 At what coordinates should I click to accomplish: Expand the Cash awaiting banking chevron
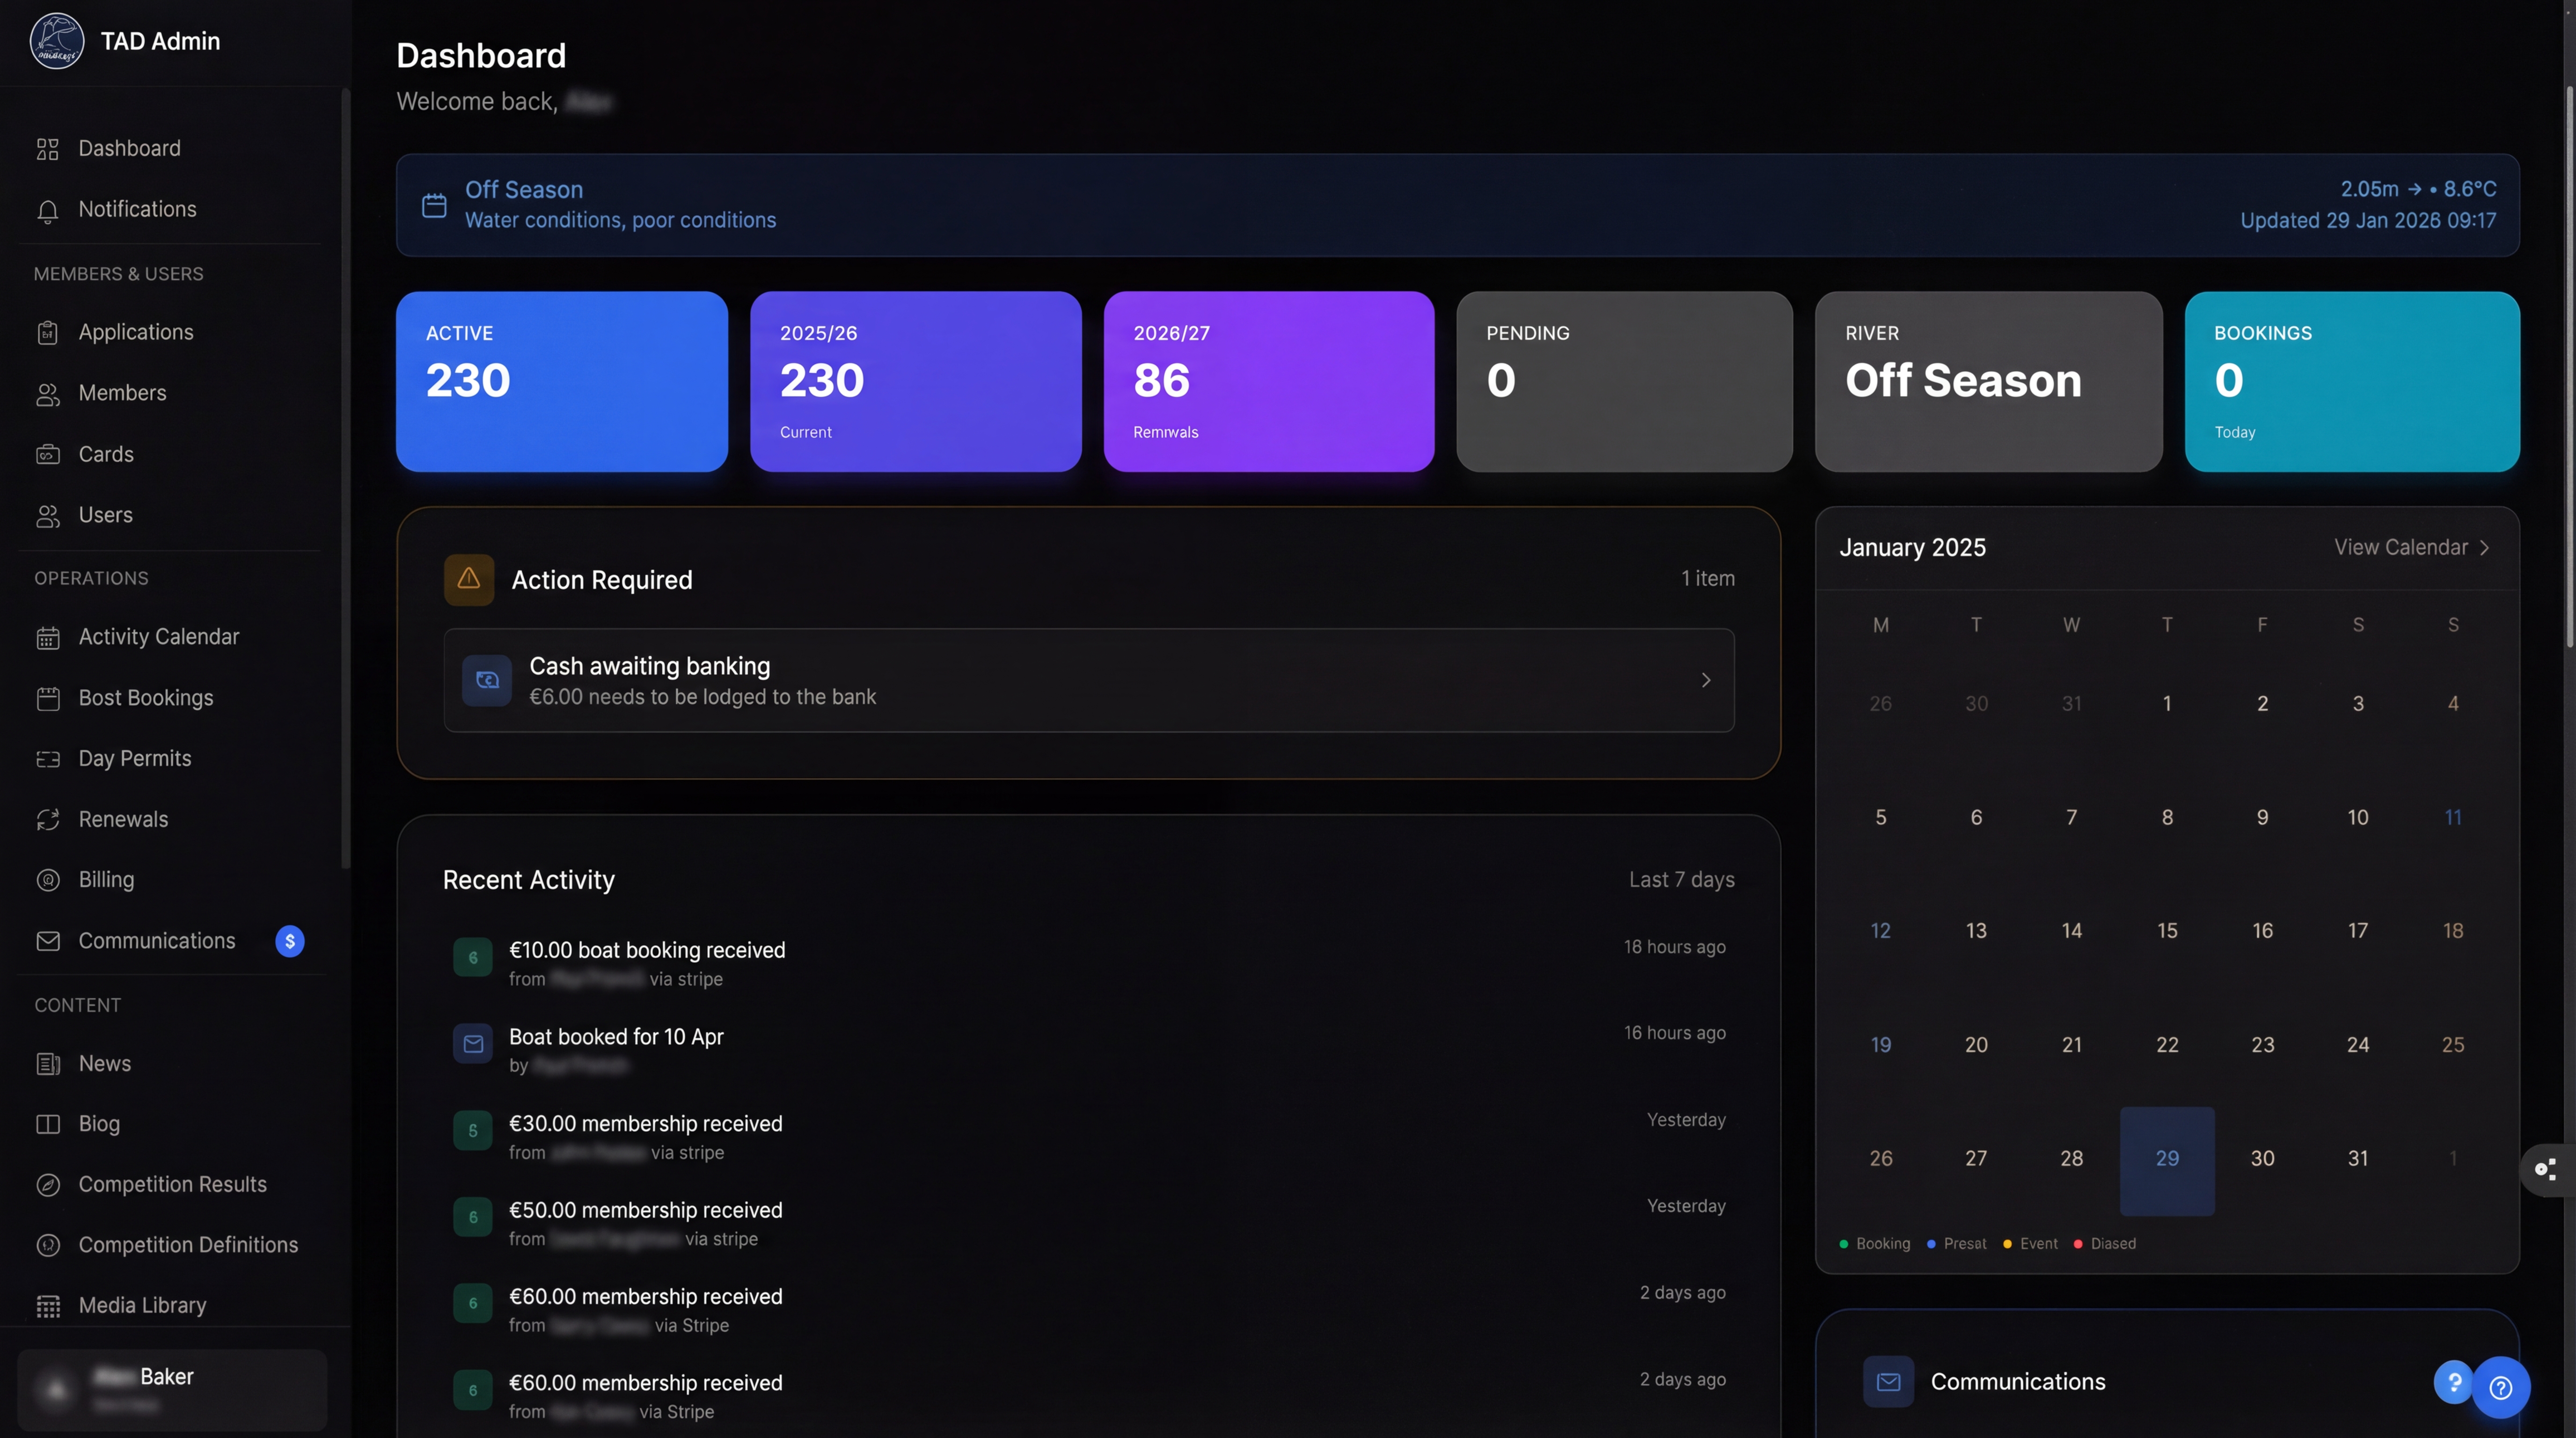click(x=1706, y=680)
